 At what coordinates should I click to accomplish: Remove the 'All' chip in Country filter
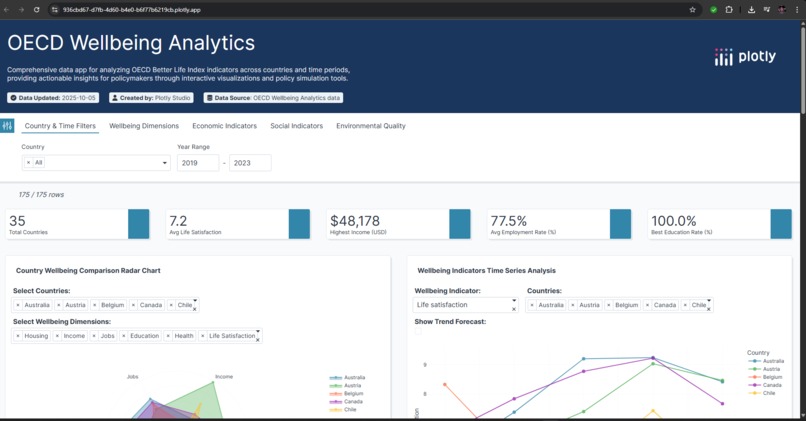28,162
